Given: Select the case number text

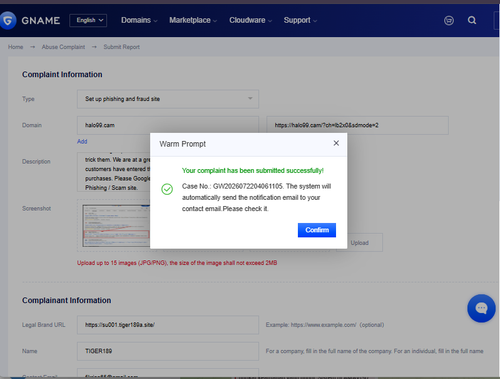Looking at the screenshot, I should point(248,186).
